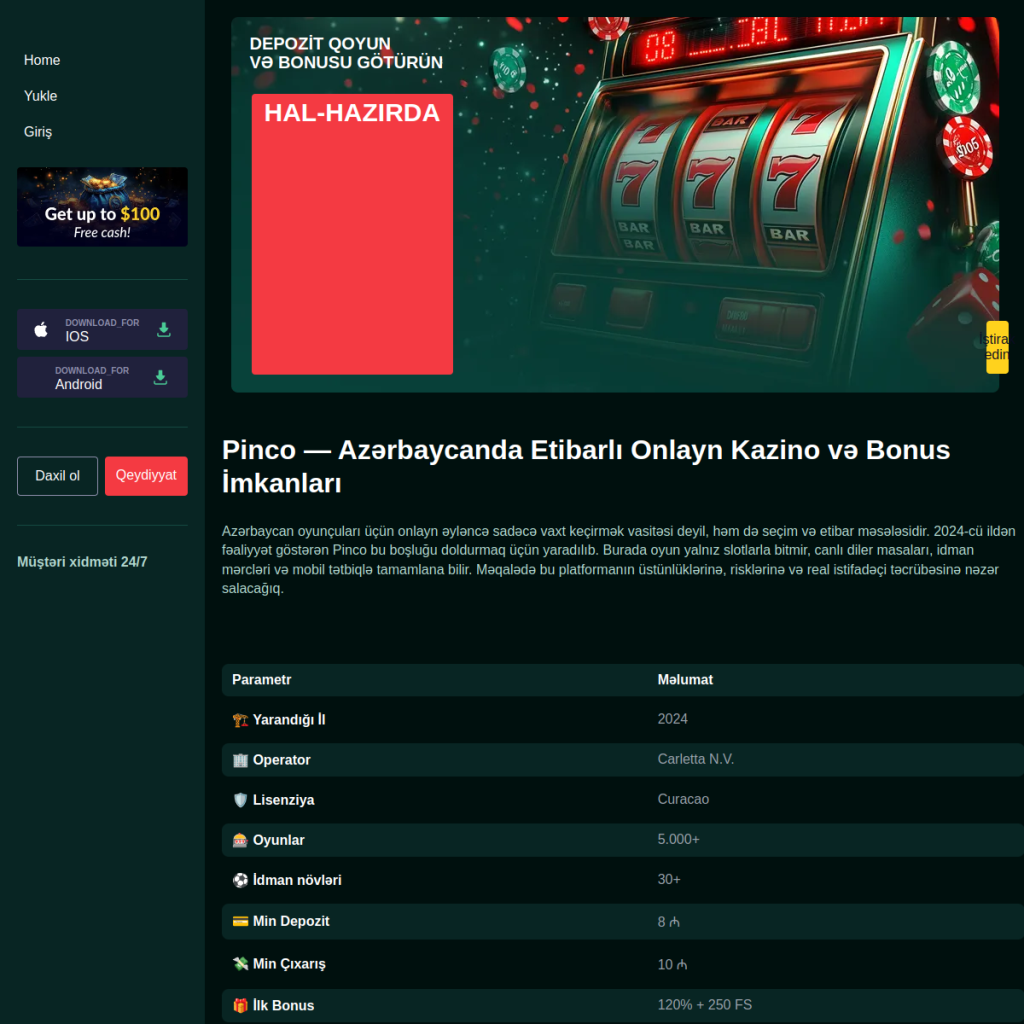Click the yellow İştirak edin button

click(x=997, y=347)
